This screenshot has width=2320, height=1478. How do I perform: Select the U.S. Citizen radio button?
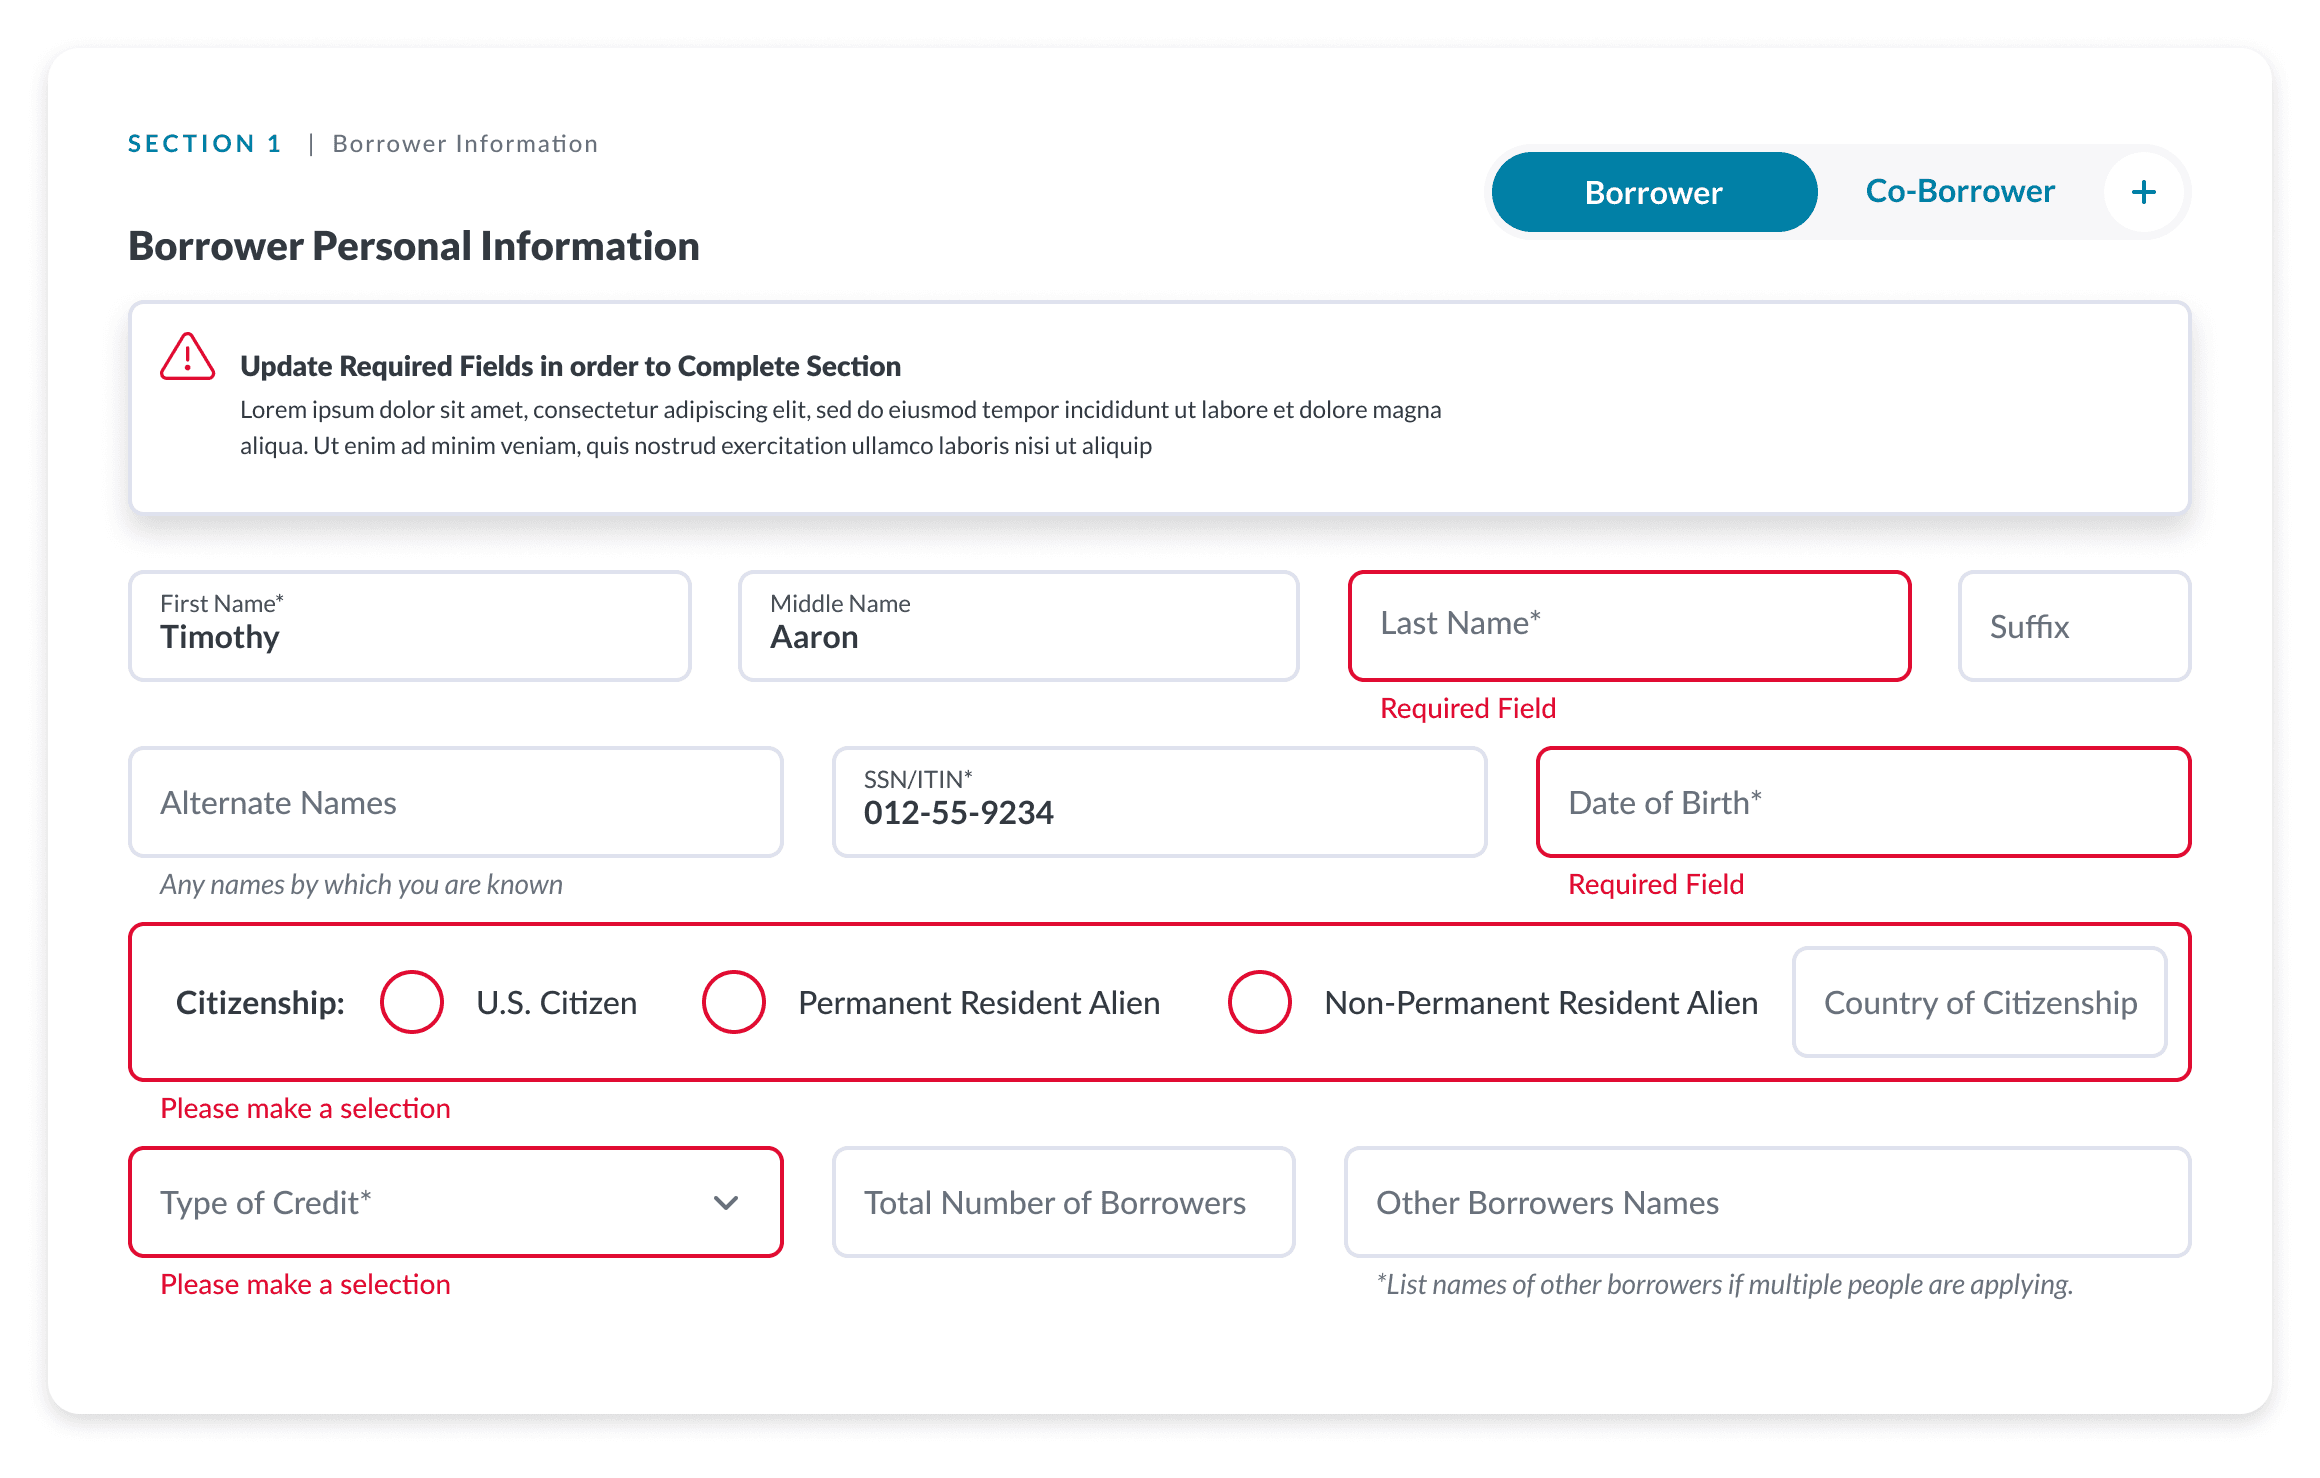tap(411, 1002)
